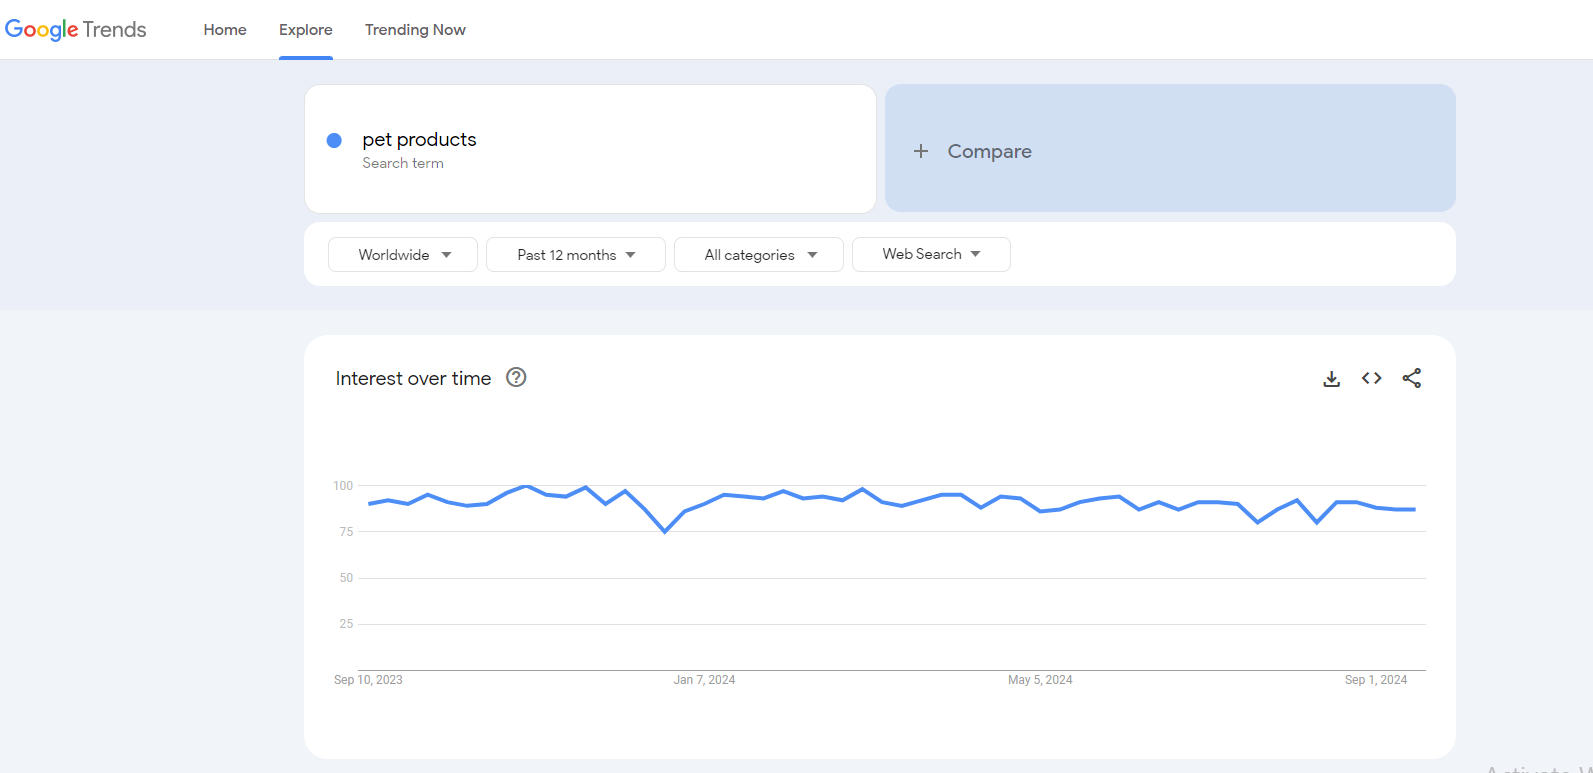
Task: Select the Explore tab
Action: pos(306,29)
